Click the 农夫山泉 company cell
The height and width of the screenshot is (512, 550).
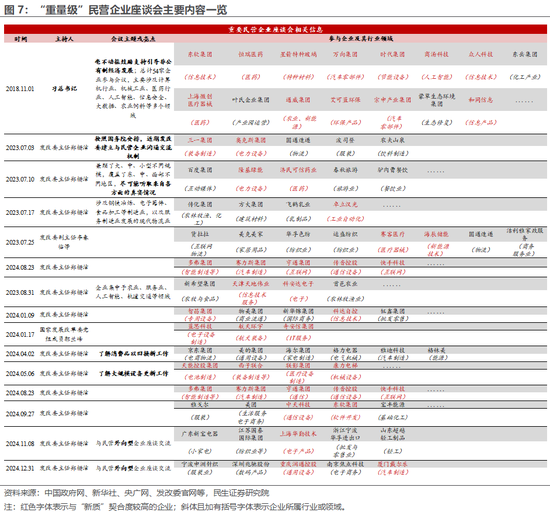[x=393, y=140]
